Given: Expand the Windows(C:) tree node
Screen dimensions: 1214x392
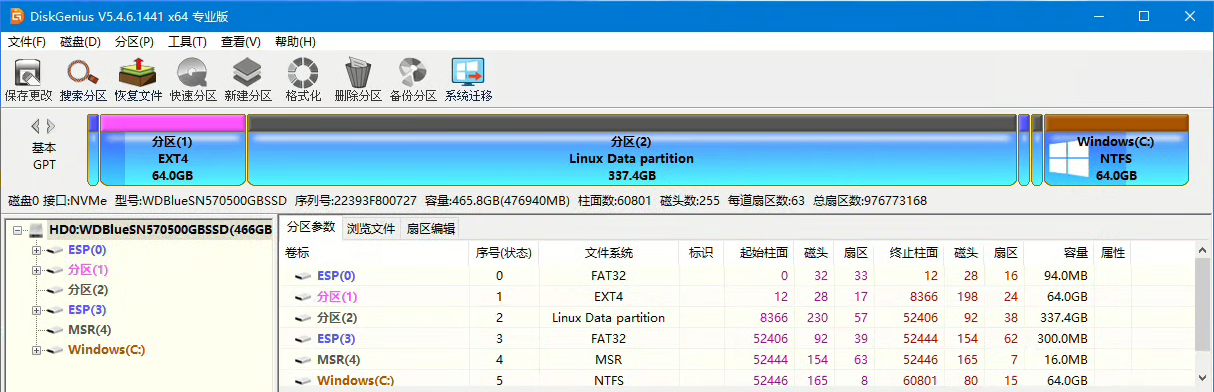Looking at the screenshot, I should (37, 350).
